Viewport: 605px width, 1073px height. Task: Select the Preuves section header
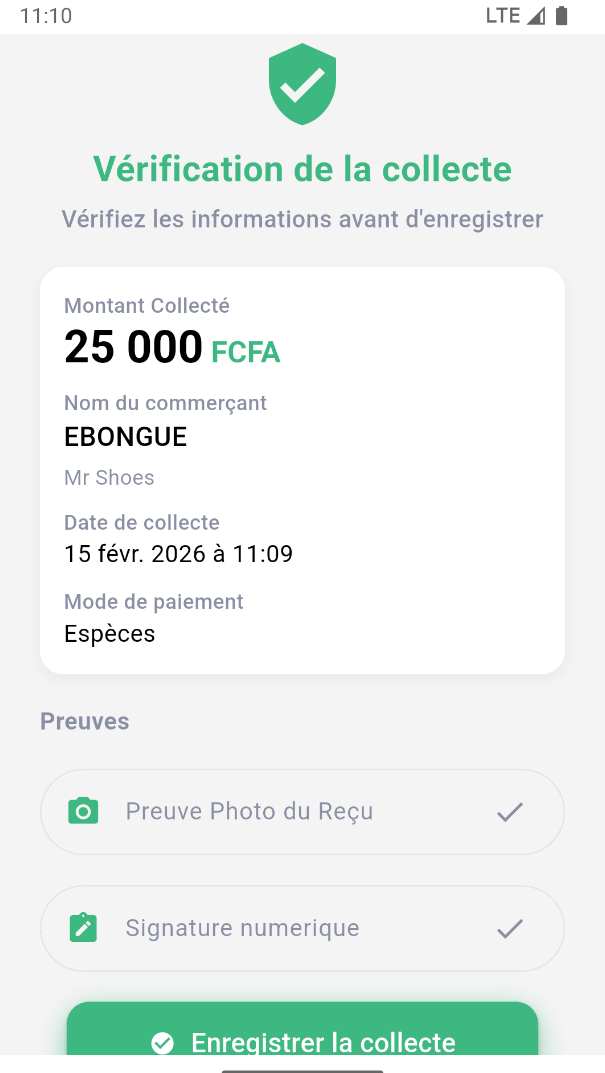coord(84,720)
